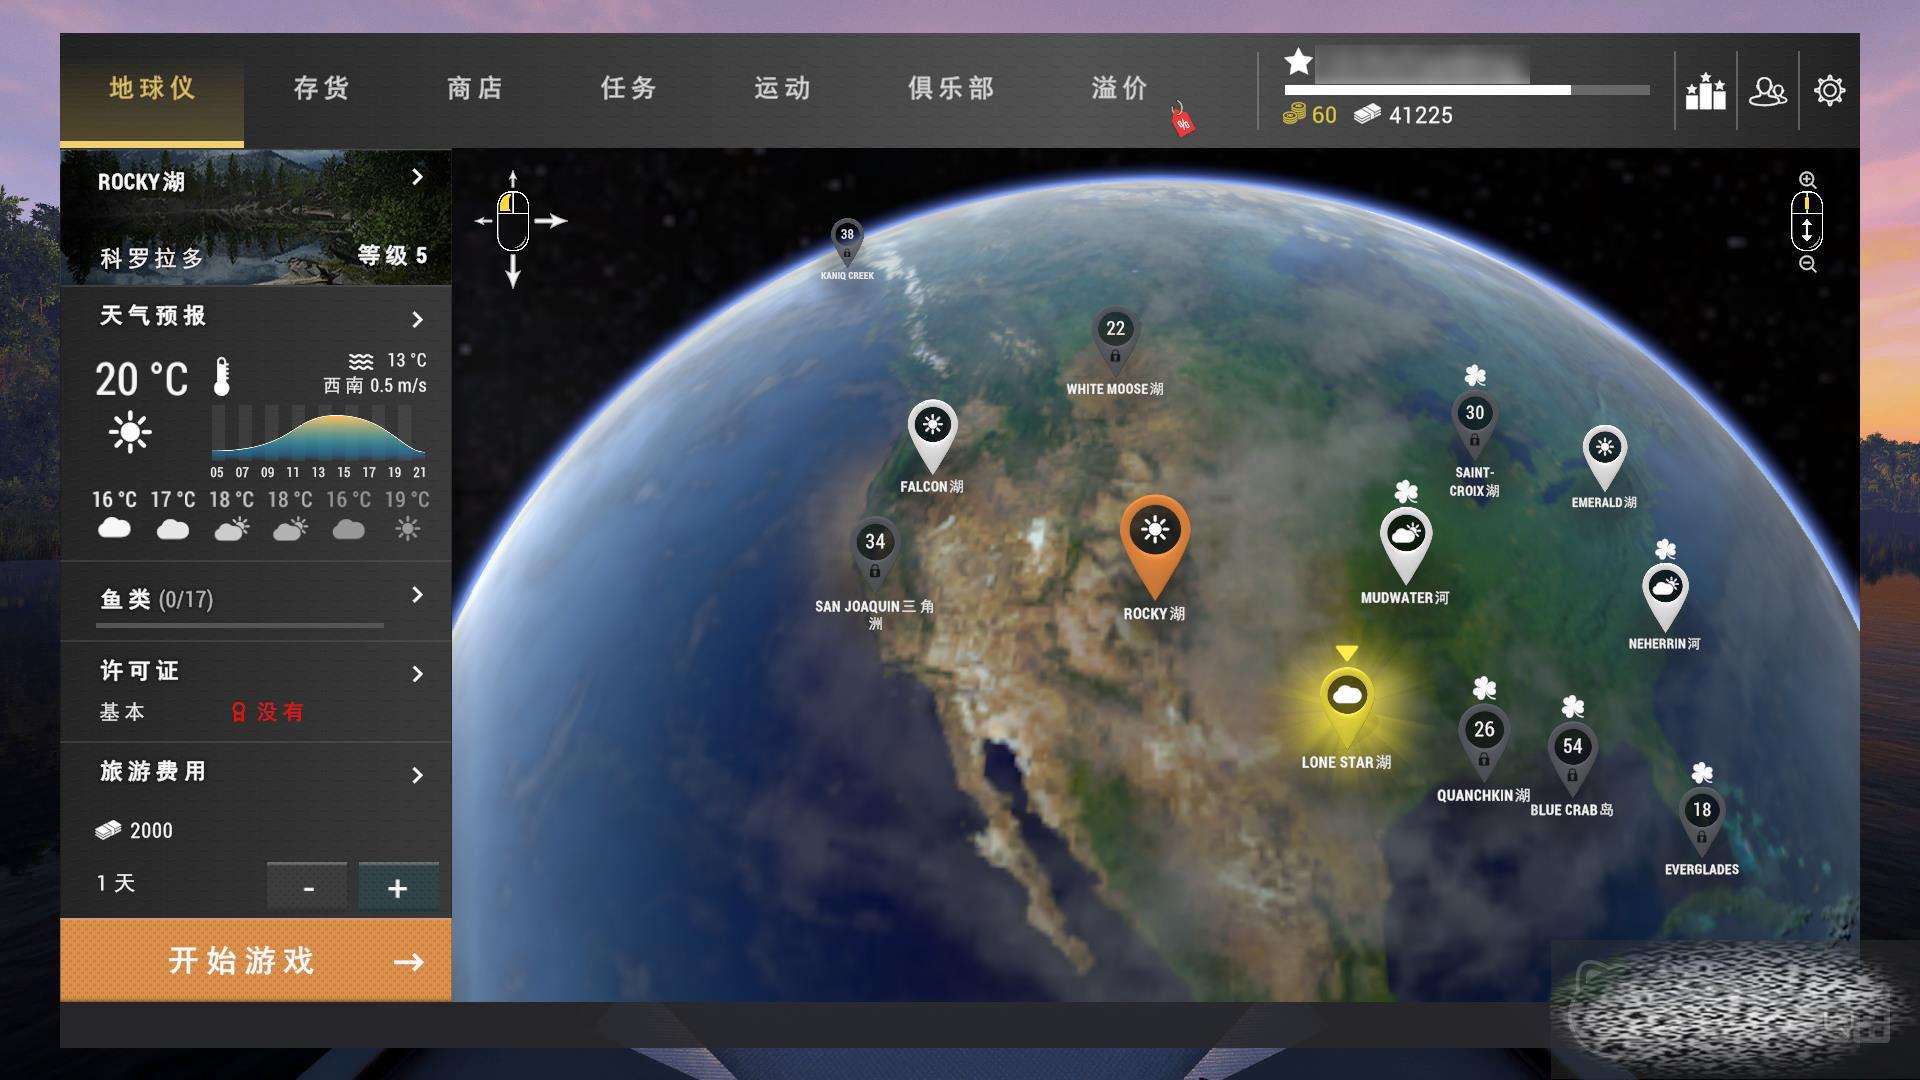Click the 41225 money amount
Image resolution: width=1920 pixels, height=1080 pixels.
[x=1421, y=116]
